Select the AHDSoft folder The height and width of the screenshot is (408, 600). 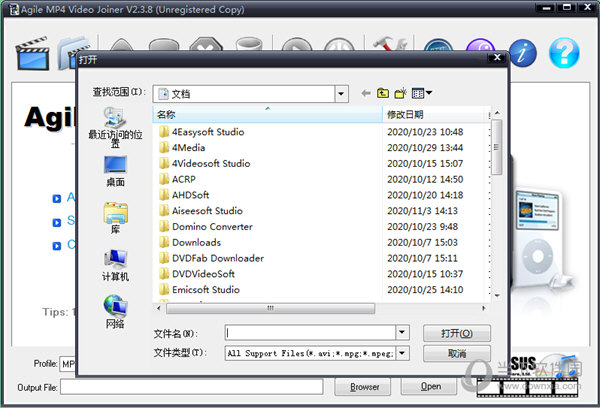184,195
